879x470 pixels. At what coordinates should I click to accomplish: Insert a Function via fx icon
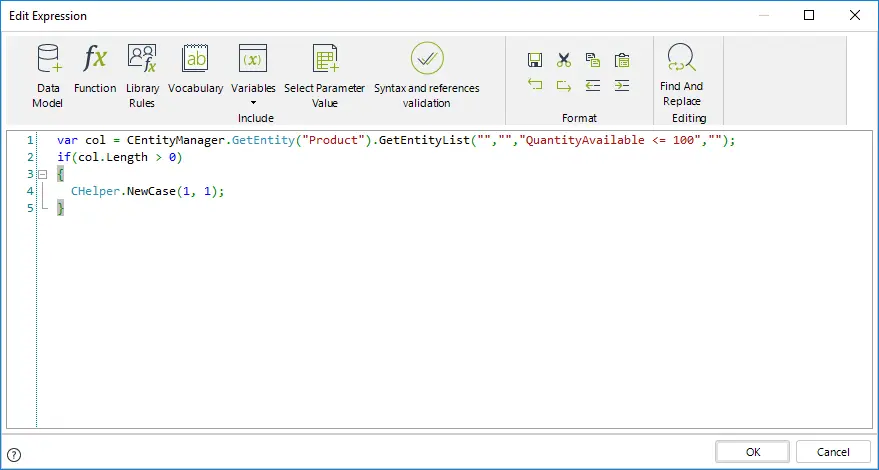(x=95, y=68)
